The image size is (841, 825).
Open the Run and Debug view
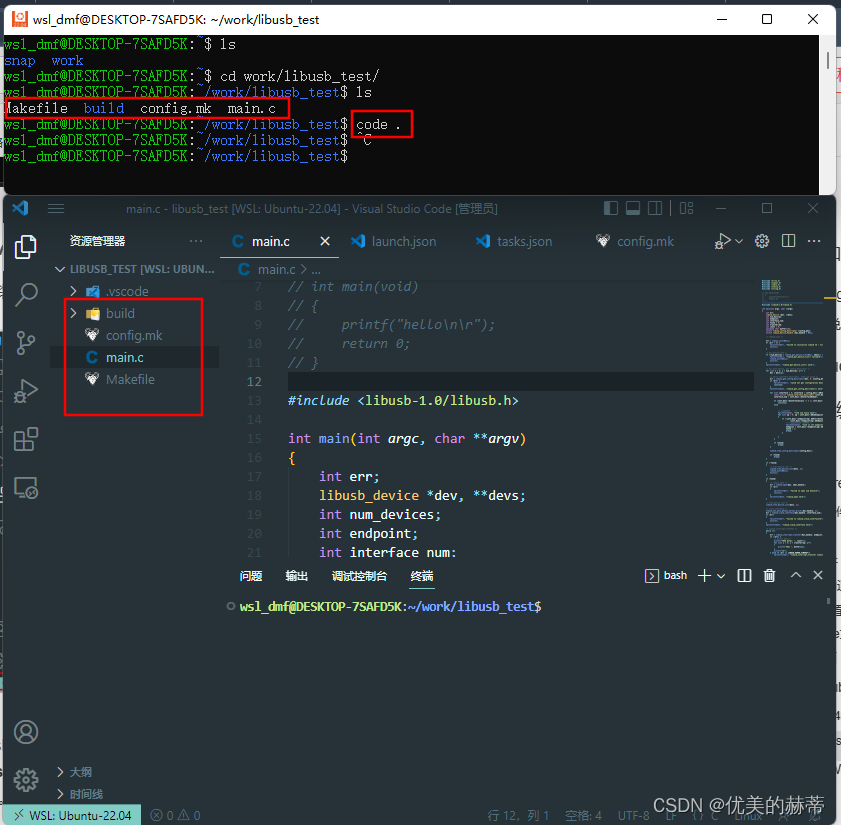click(x=25, y=391)
